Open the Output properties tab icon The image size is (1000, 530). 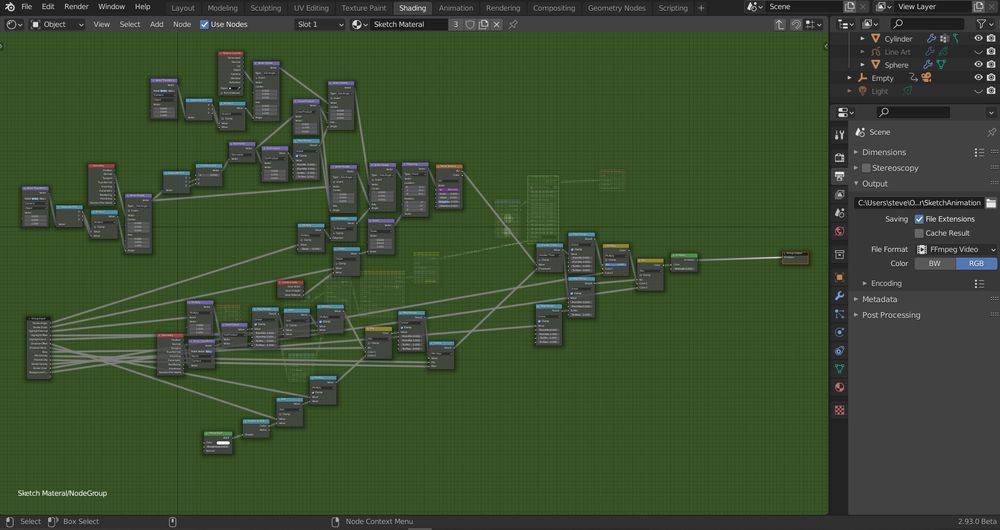point(839,175)
